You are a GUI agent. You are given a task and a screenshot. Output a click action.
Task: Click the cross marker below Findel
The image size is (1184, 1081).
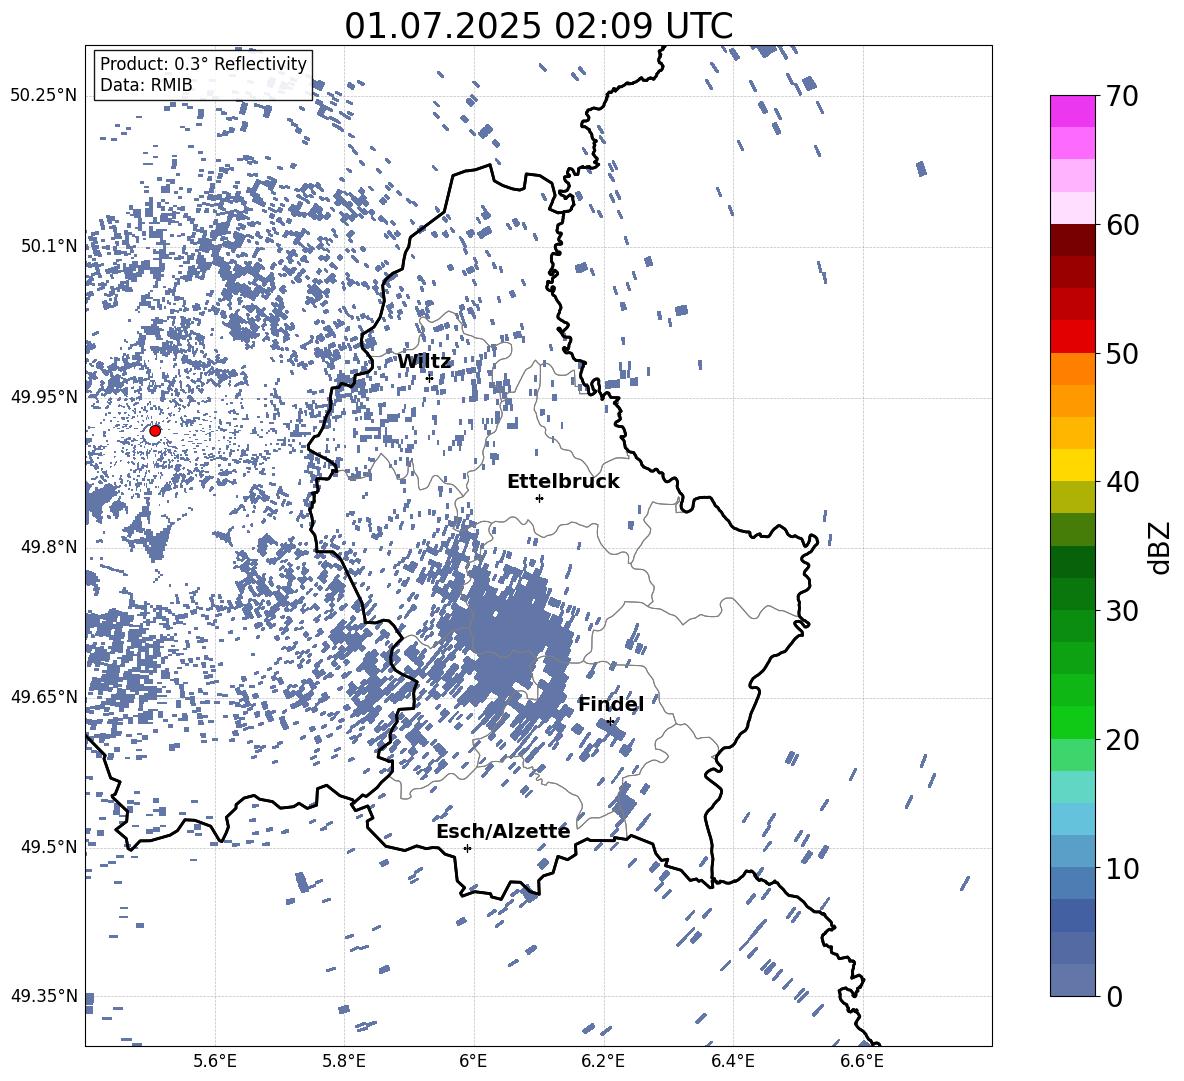tap(610, 722)
